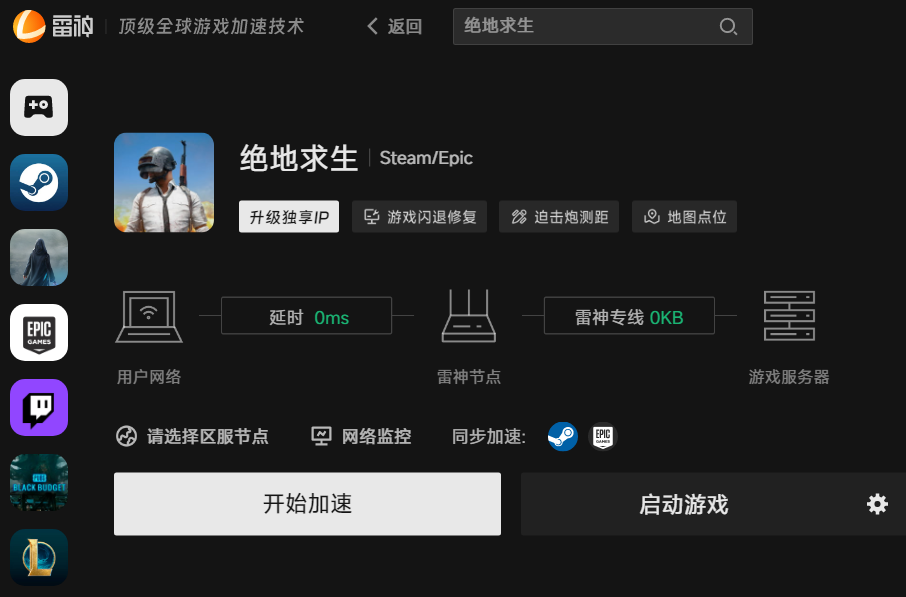Click the search magnifier icon
Screen dimensions: 906x597
click(728, 27)
